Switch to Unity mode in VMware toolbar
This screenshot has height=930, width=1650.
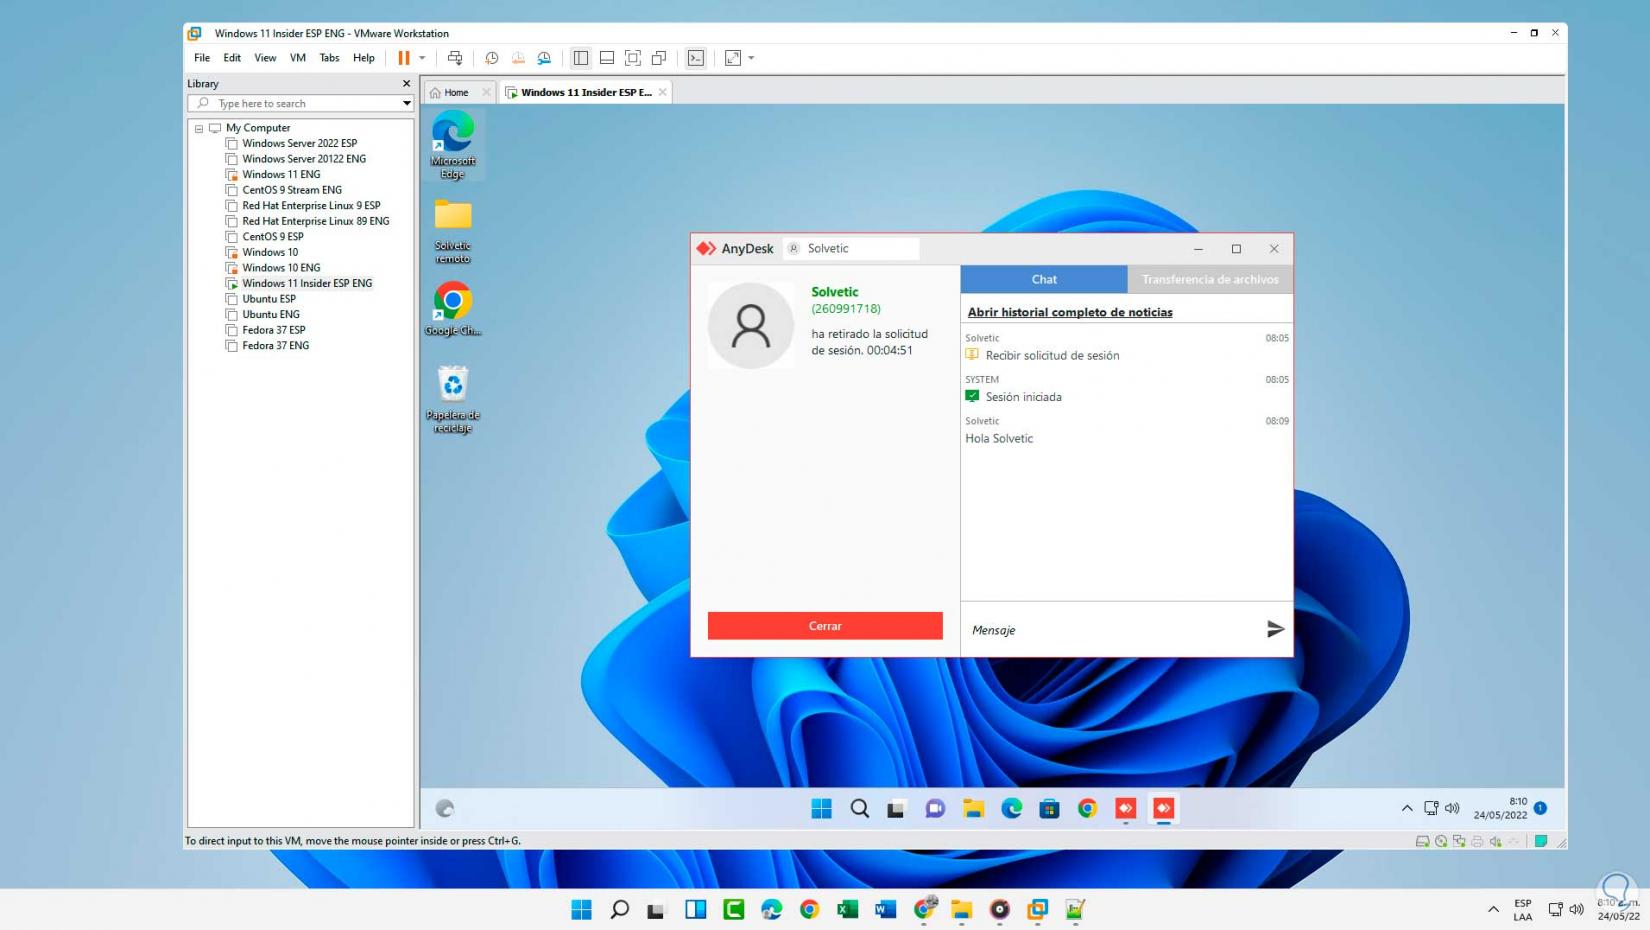[x=659, y=58]
